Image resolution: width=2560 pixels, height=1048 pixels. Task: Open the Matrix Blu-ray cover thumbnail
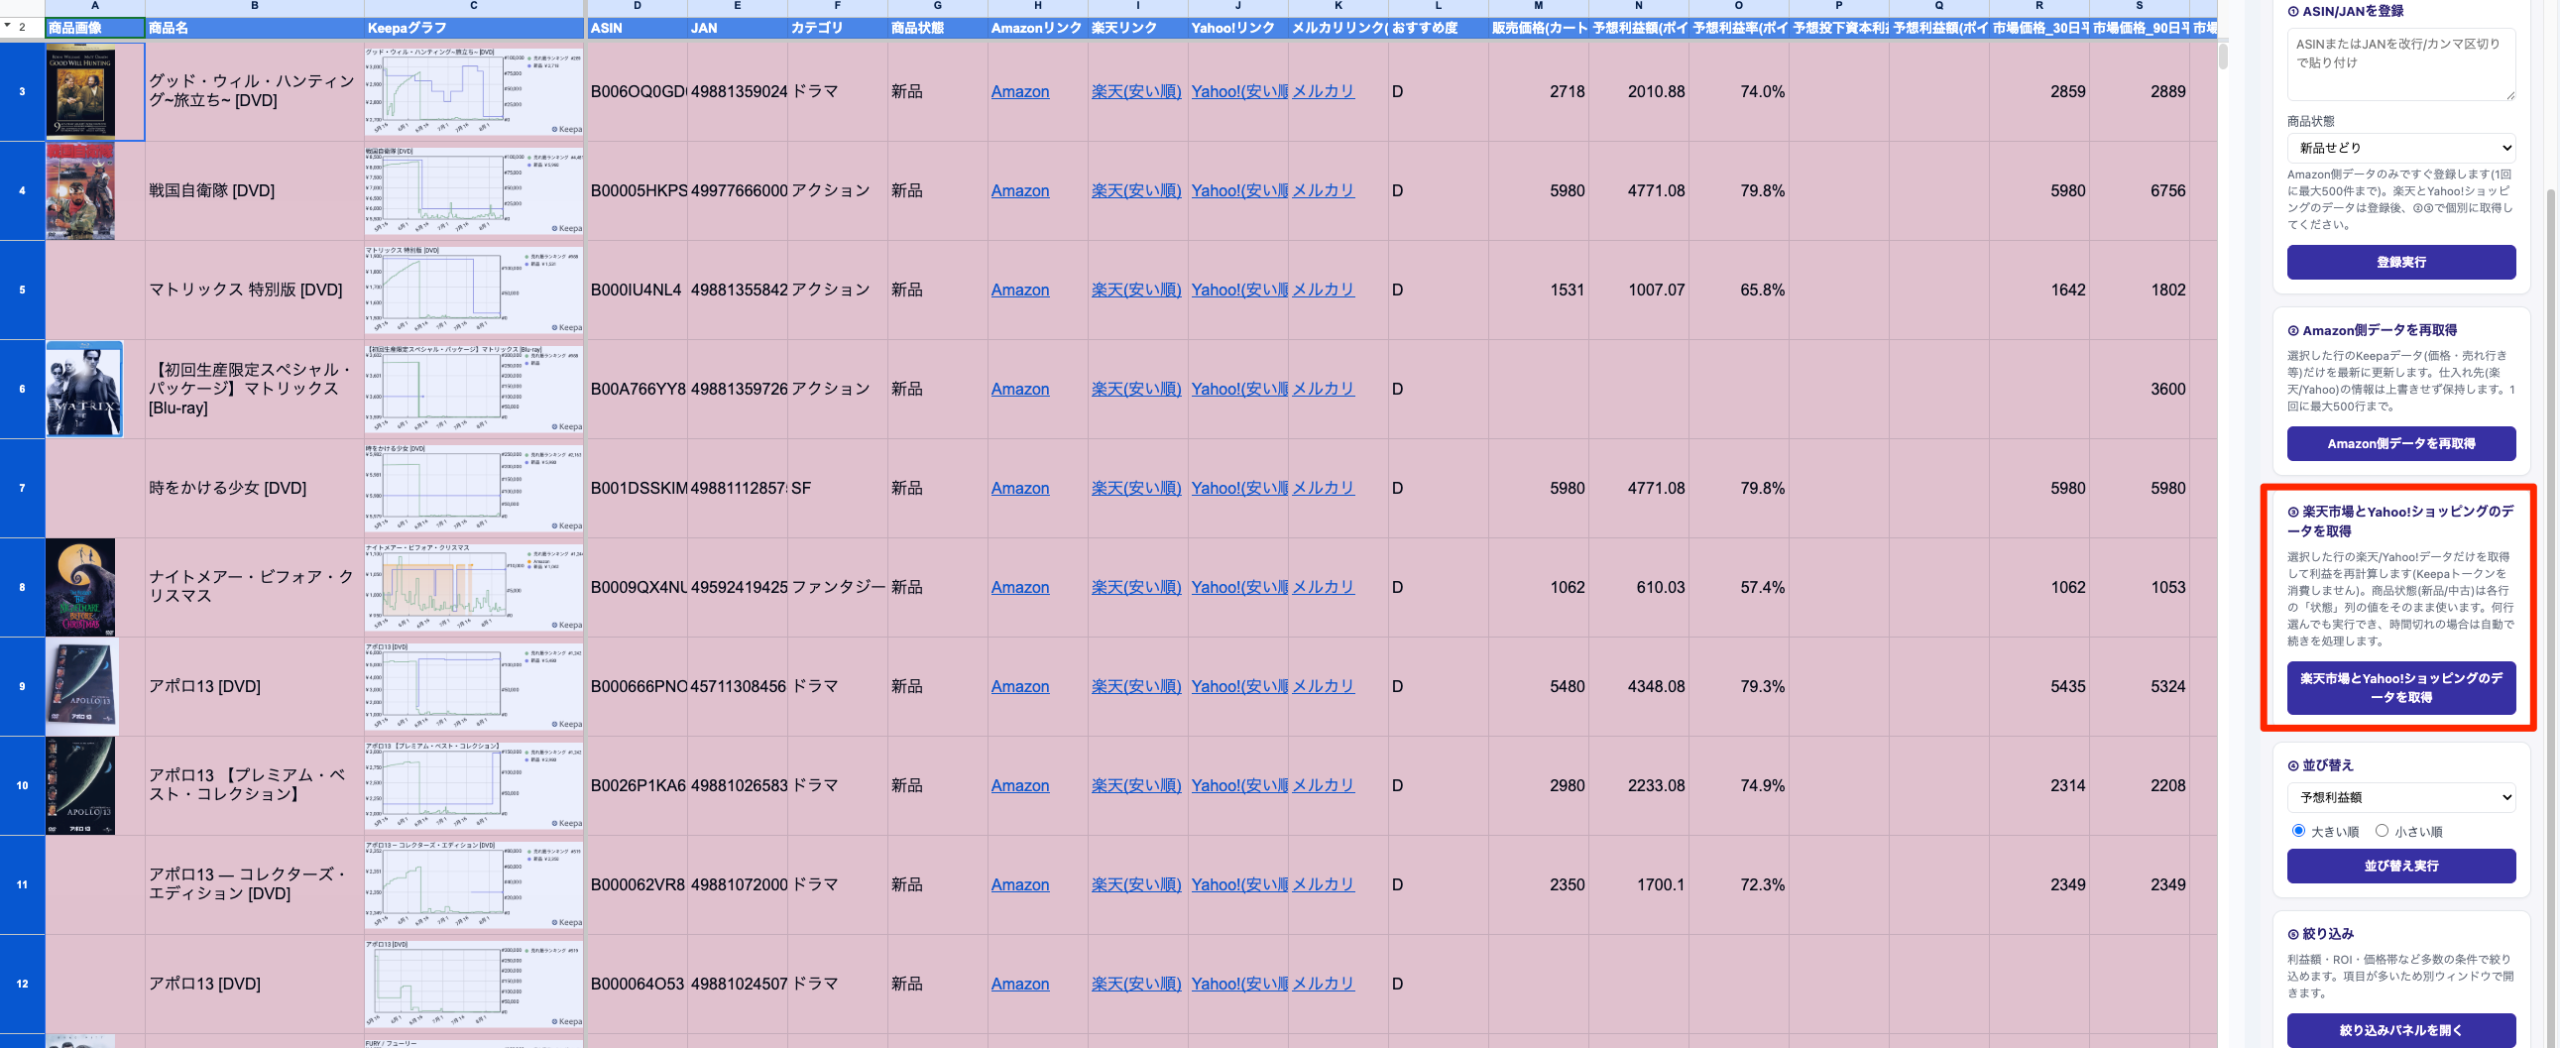[x=84, y=389]
